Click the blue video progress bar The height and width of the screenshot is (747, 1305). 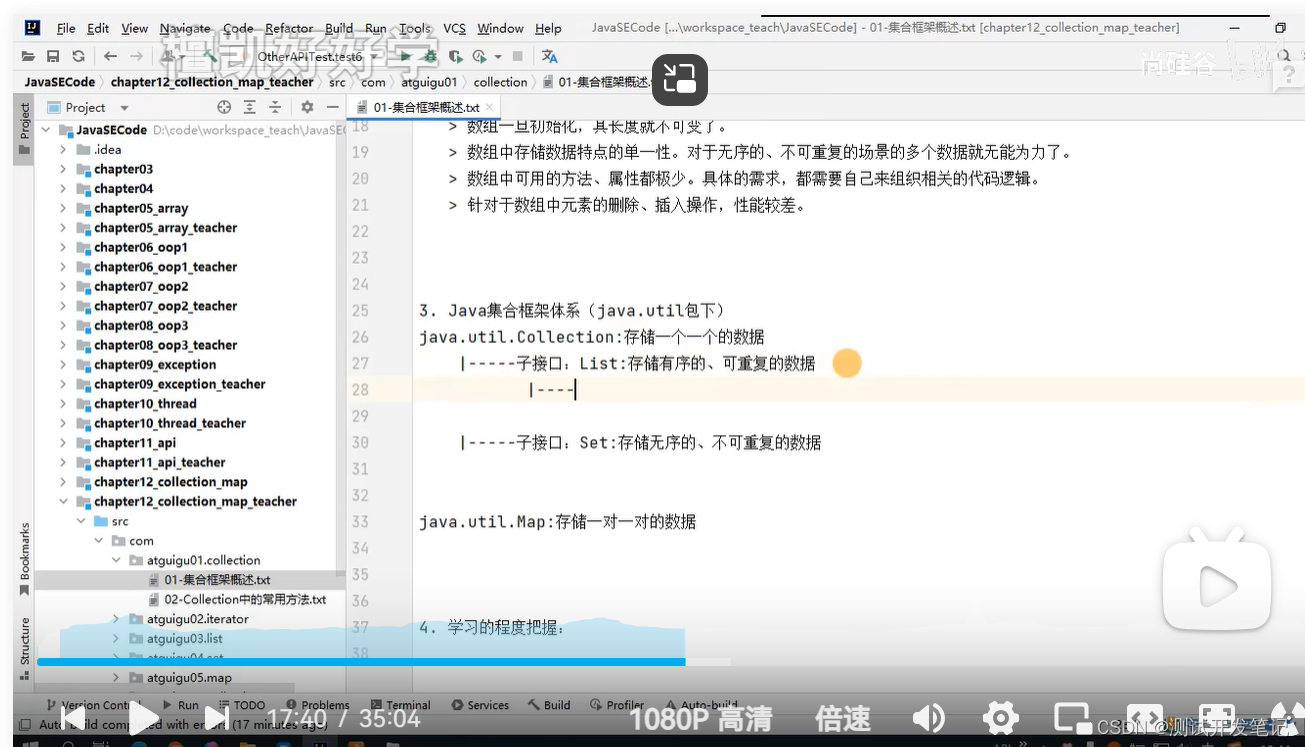coord(361,662)
